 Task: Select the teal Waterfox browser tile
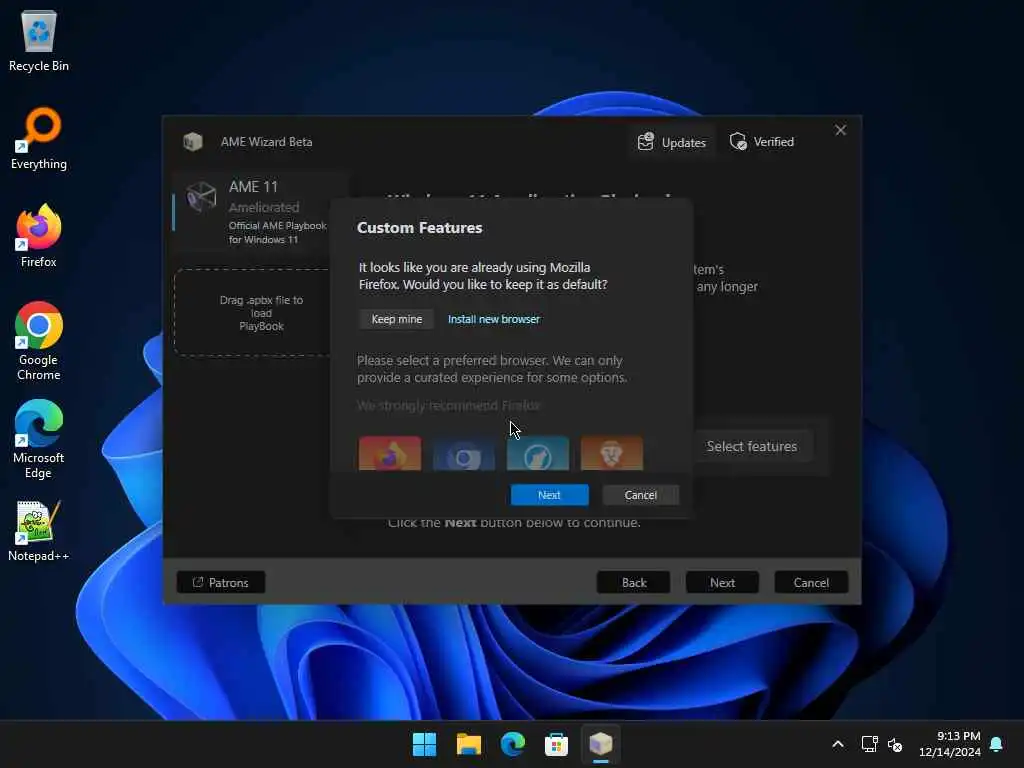(x=538, y=453)
